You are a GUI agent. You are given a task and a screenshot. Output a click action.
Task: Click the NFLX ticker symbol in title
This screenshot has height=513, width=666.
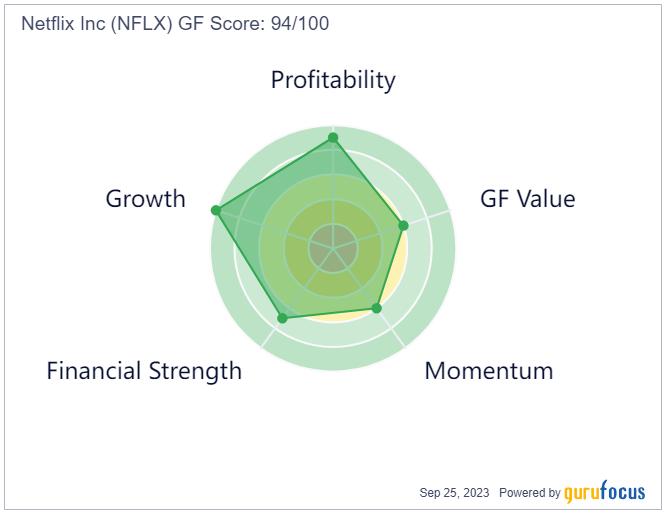point(142,23)
